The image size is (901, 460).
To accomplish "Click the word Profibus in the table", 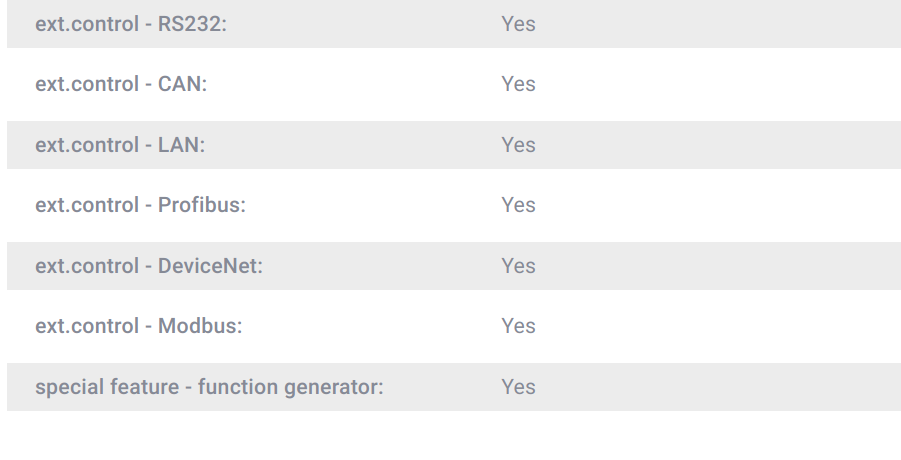I will click(x=200, y=205).
